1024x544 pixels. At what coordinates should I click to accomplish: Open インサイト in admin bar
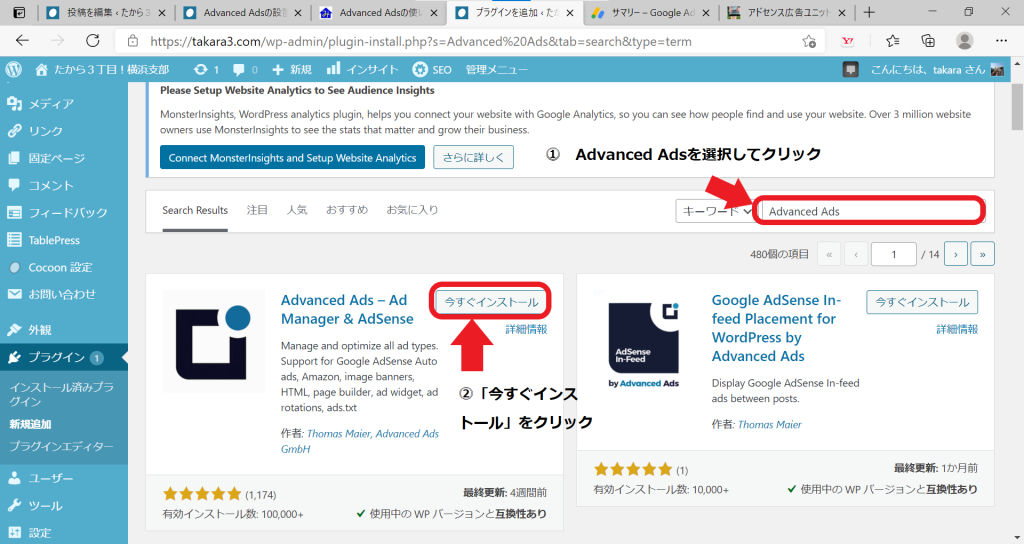(362, 69)
